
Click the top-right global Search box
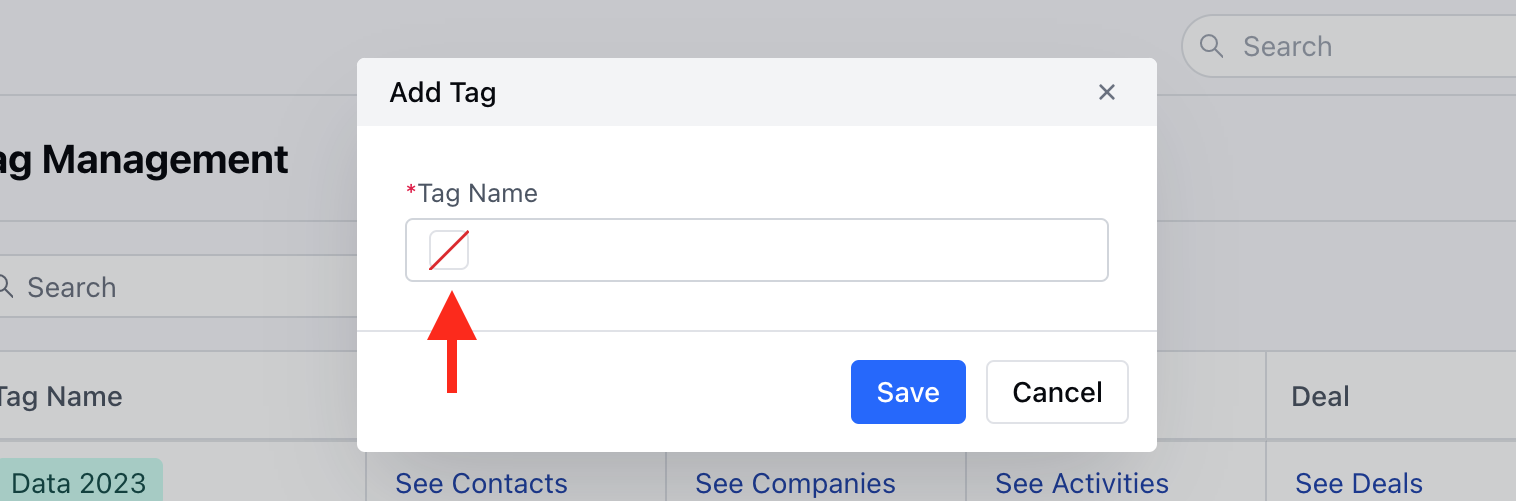coord(1348,46)
